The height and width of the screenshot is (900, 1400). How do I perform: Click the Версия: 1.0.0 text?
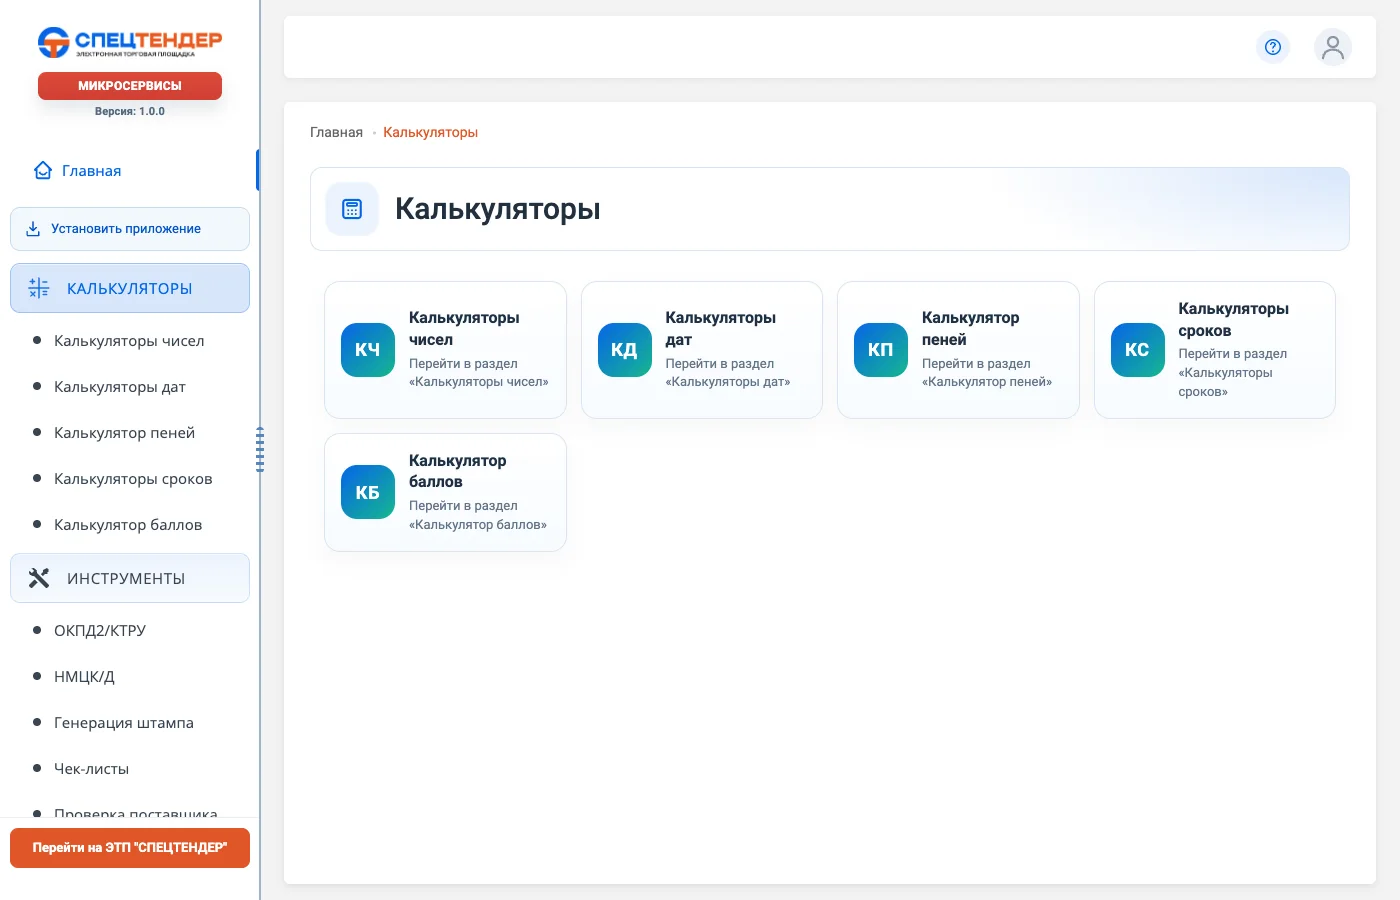click(x=130, y=112)
